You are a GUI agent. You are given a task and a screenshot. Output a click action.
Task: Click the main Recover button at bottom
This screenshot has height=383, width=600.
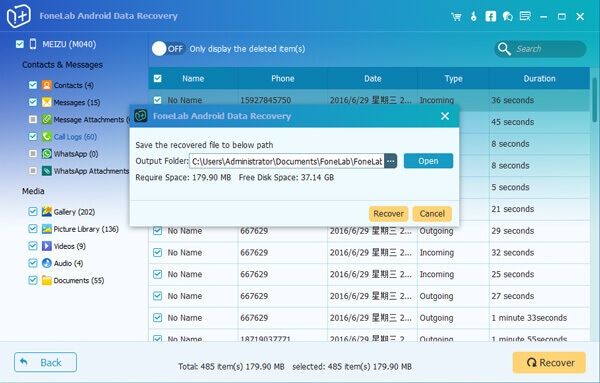coord(549,362)
